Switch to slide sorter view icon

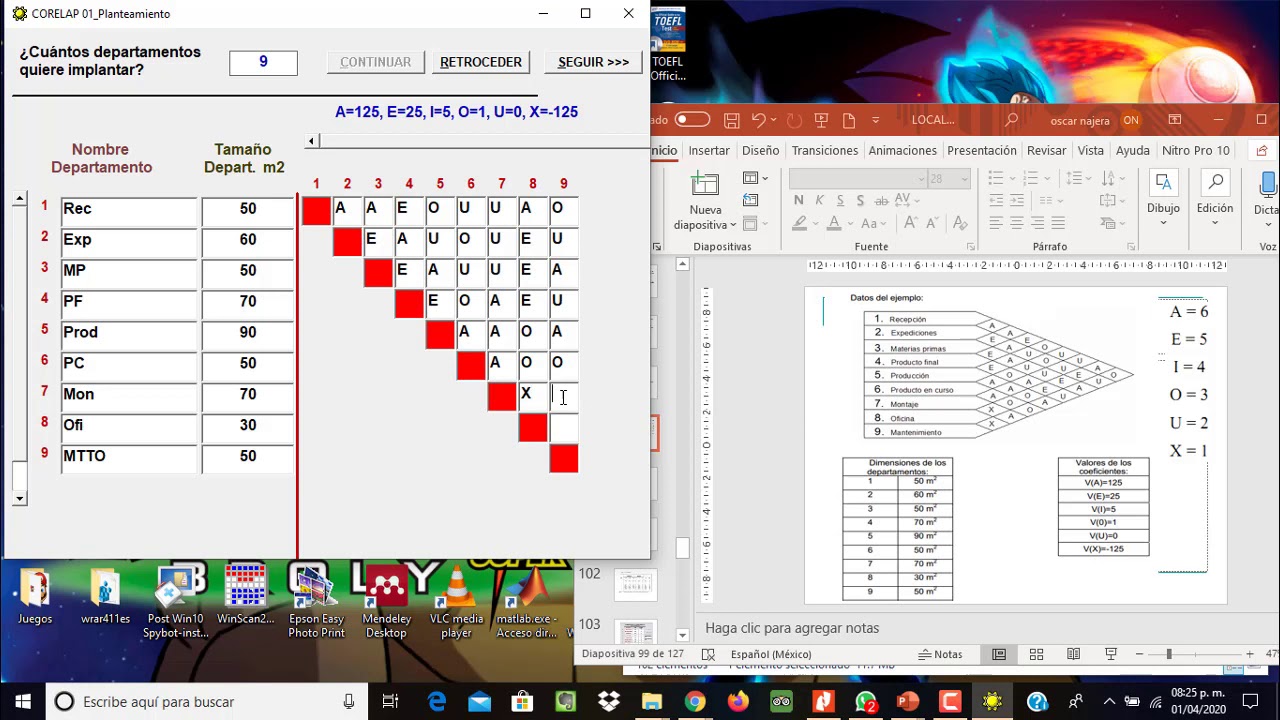click(x=1036, y=654)
